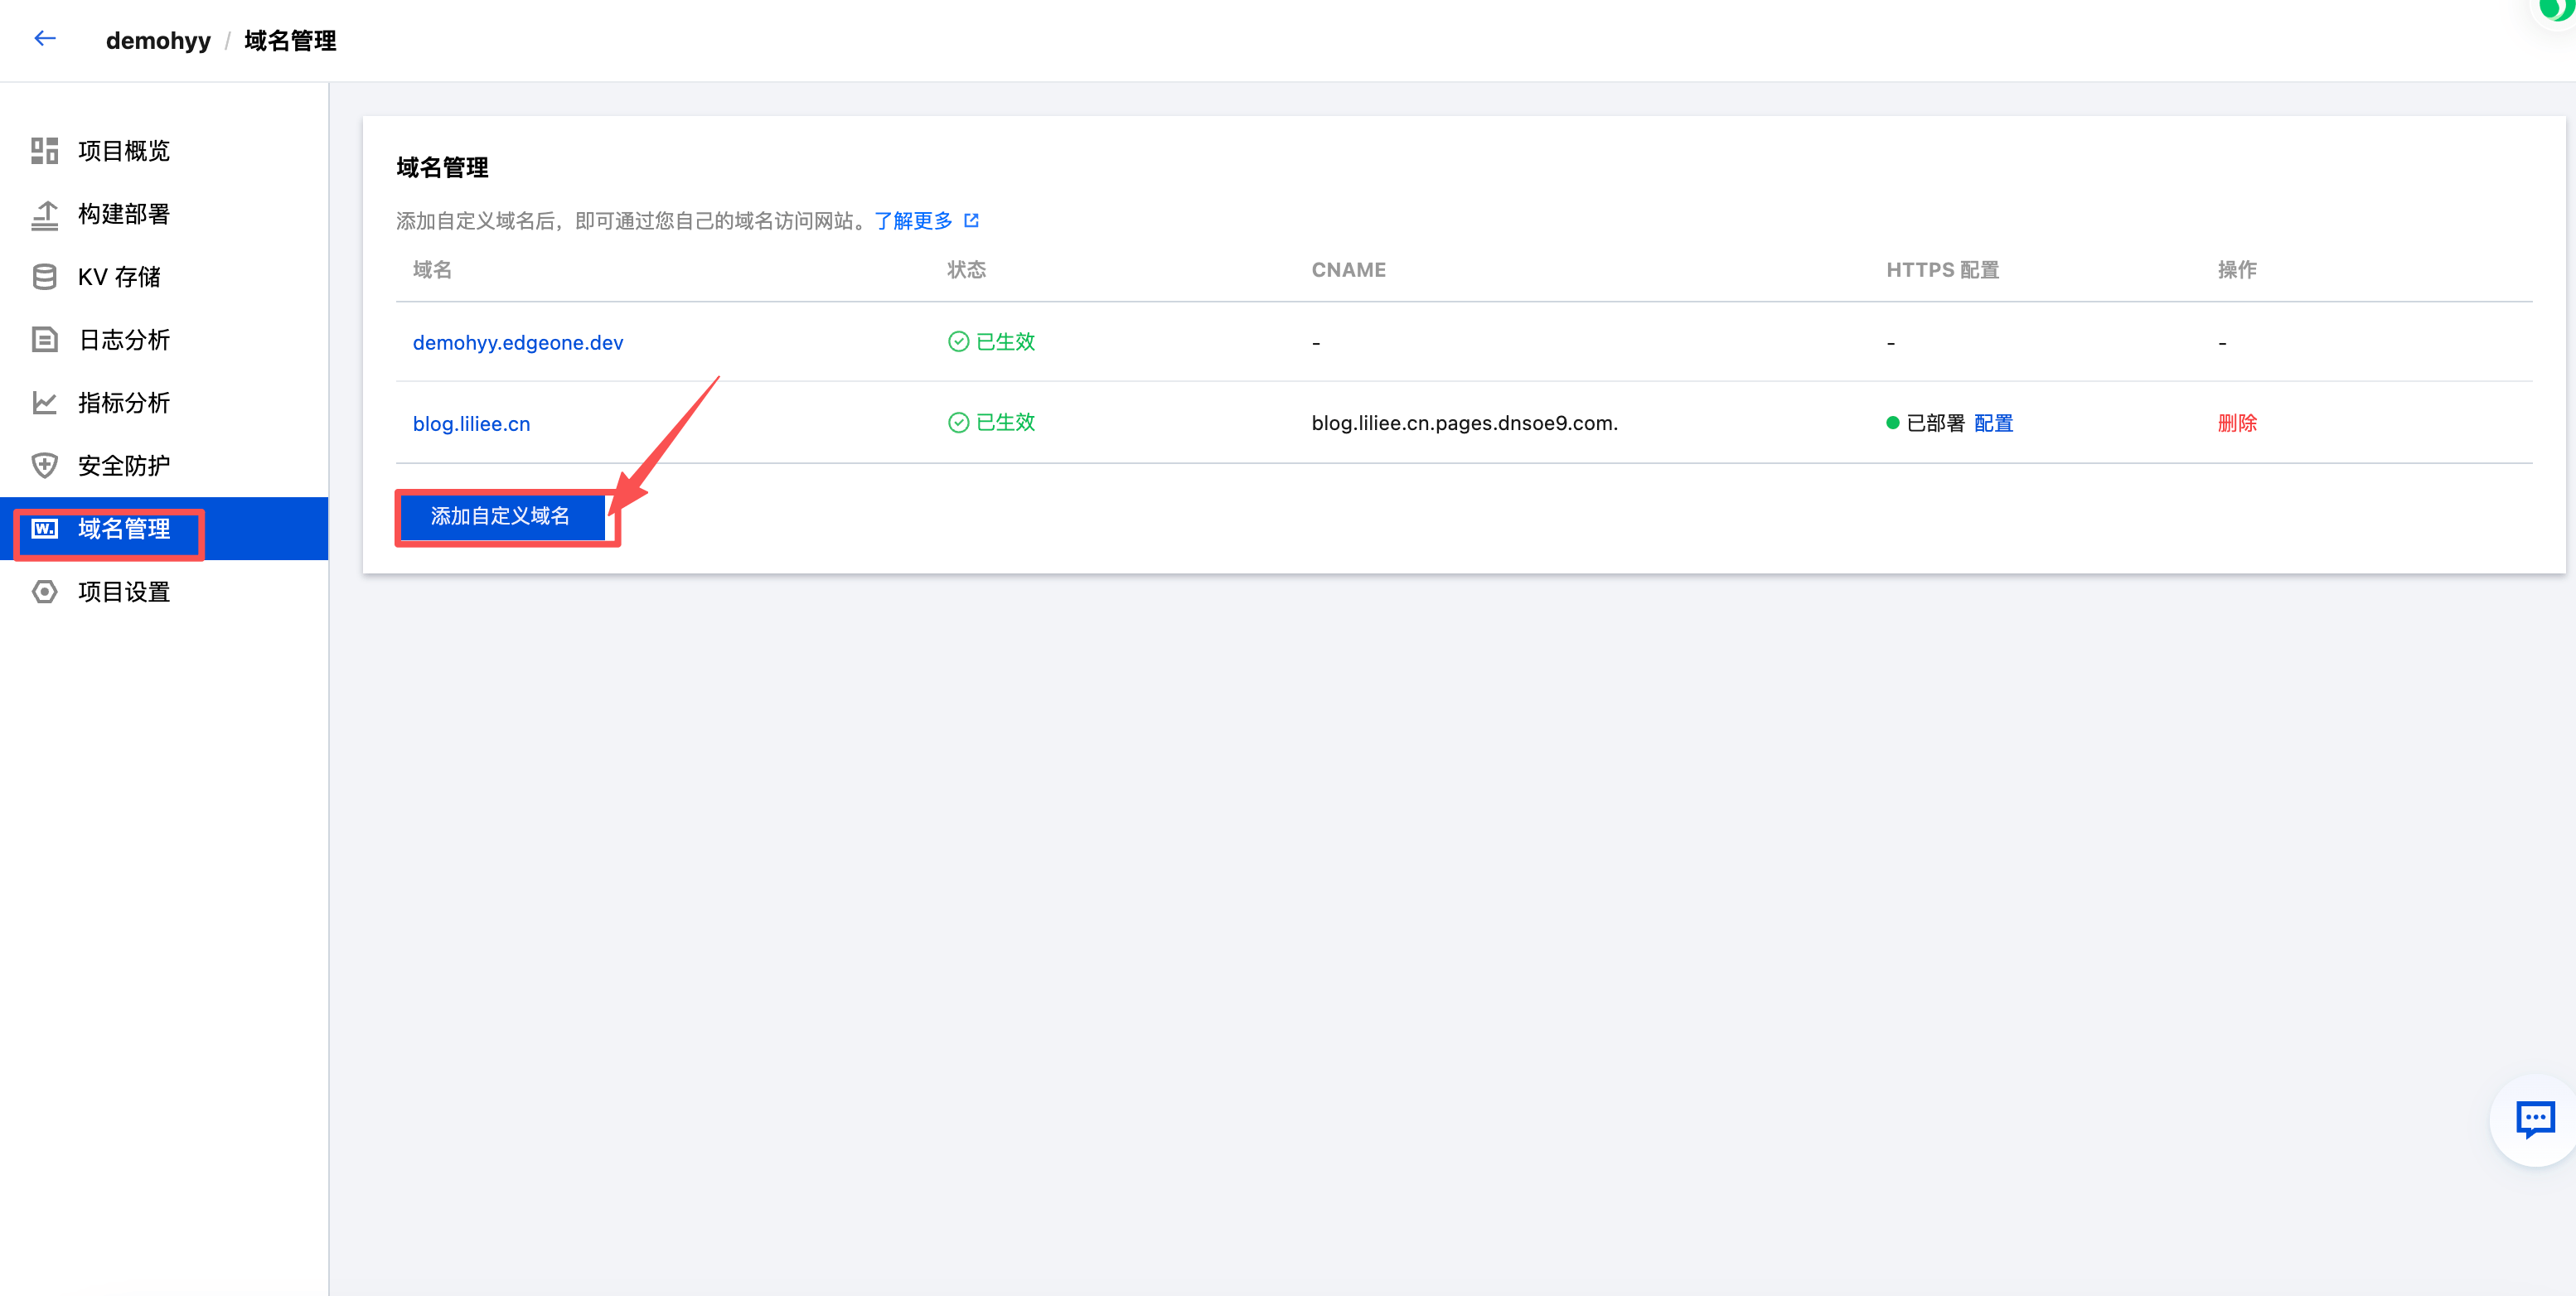Click 配置 for blog.liliee.cn HTTPS
This screenshot has height=1296, width=2576.
pyautogui.click(x=1993, y=423)
